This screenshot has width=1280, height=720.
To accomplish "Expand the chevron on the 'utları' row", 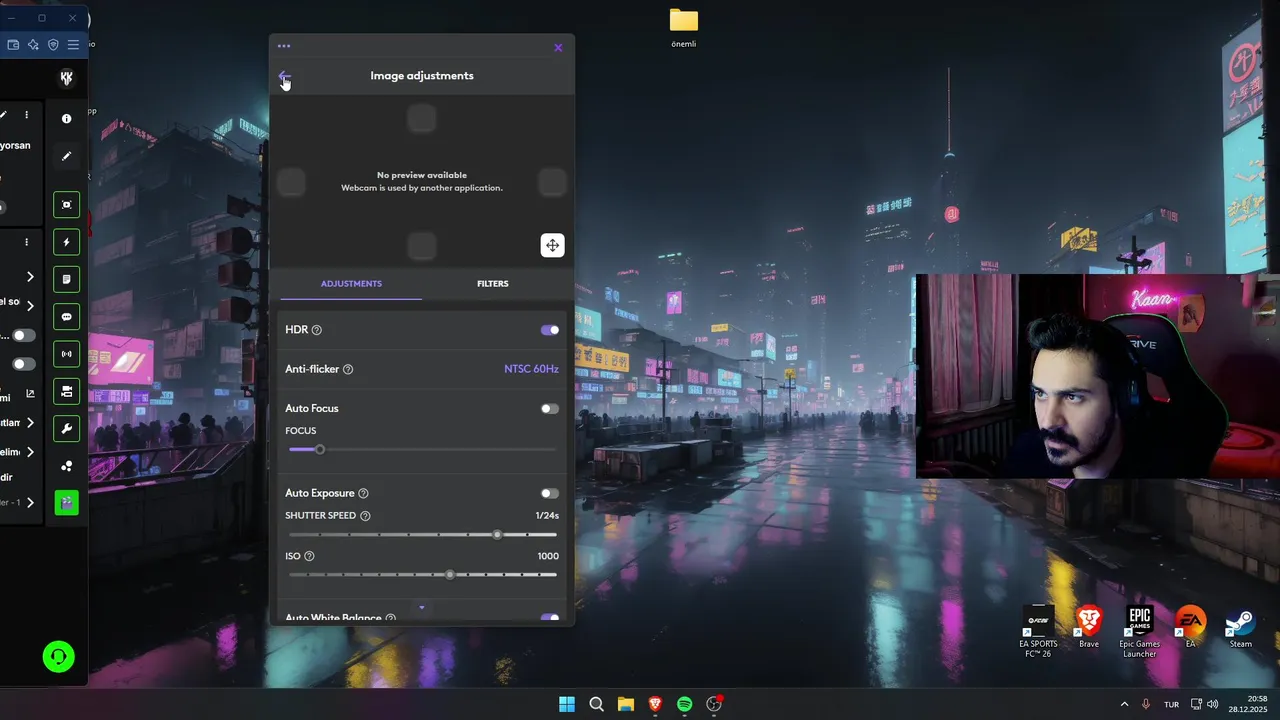I will click(30, 423).
